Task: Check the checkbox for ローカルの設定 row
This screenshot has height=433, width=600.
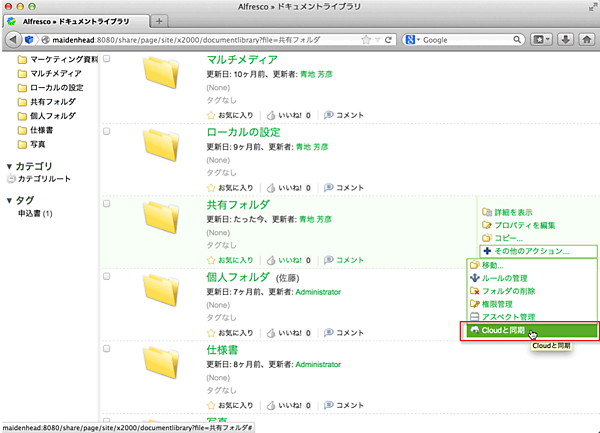Action: (107, 132)
